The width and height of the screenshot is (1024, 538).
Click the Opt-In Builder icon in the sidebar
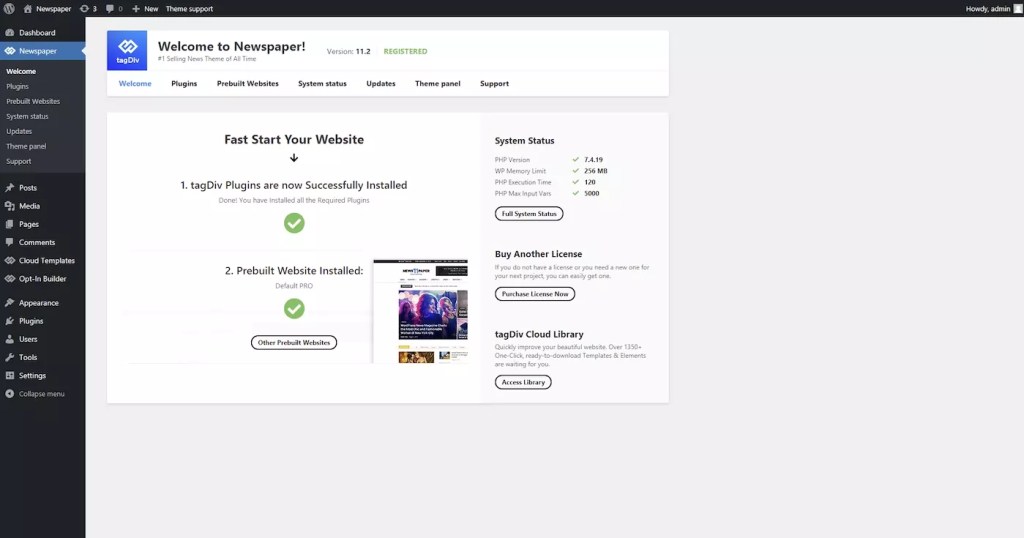pos(10,279)
